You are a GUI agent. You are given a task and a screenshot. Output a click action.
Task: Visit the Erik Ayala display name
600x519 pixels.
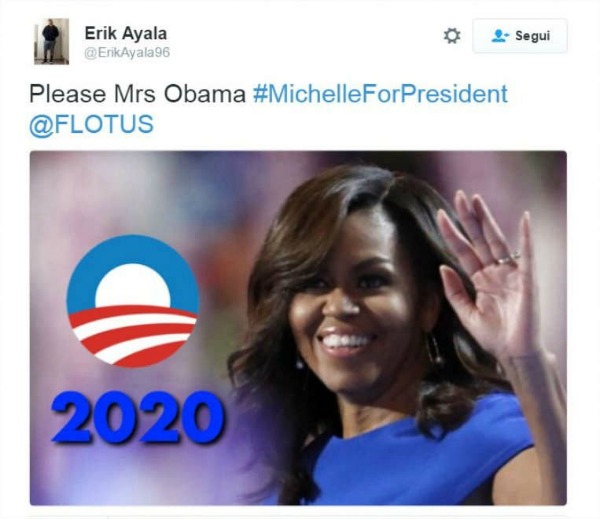pos(126,33)
